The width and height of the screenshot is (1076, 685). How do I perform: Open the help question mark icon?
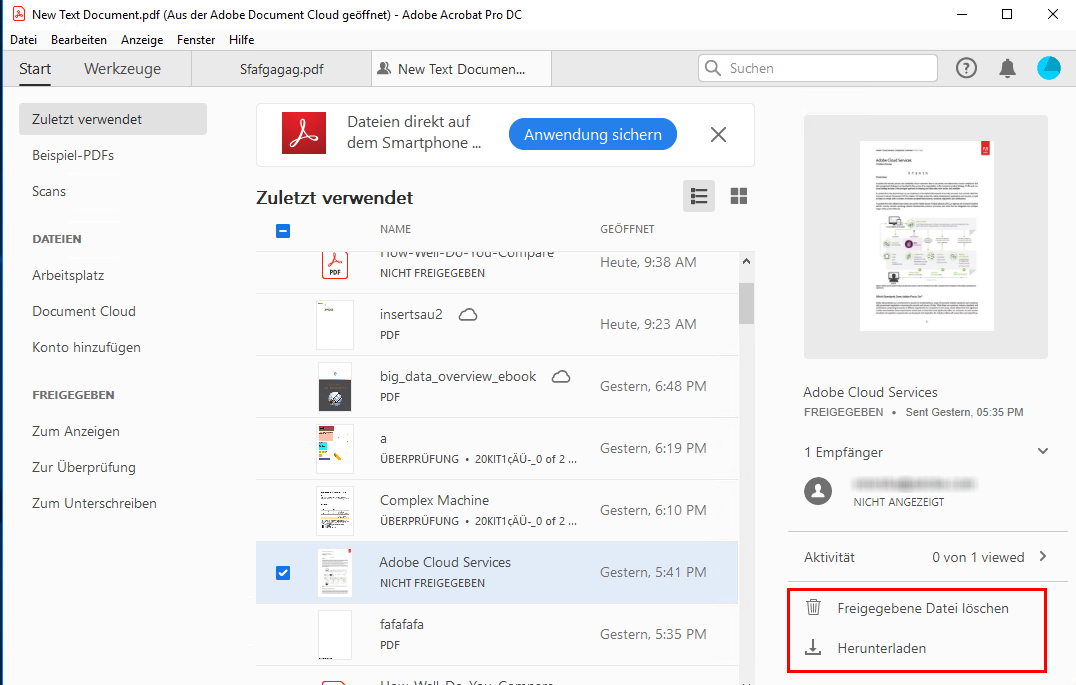click(966, 68)
